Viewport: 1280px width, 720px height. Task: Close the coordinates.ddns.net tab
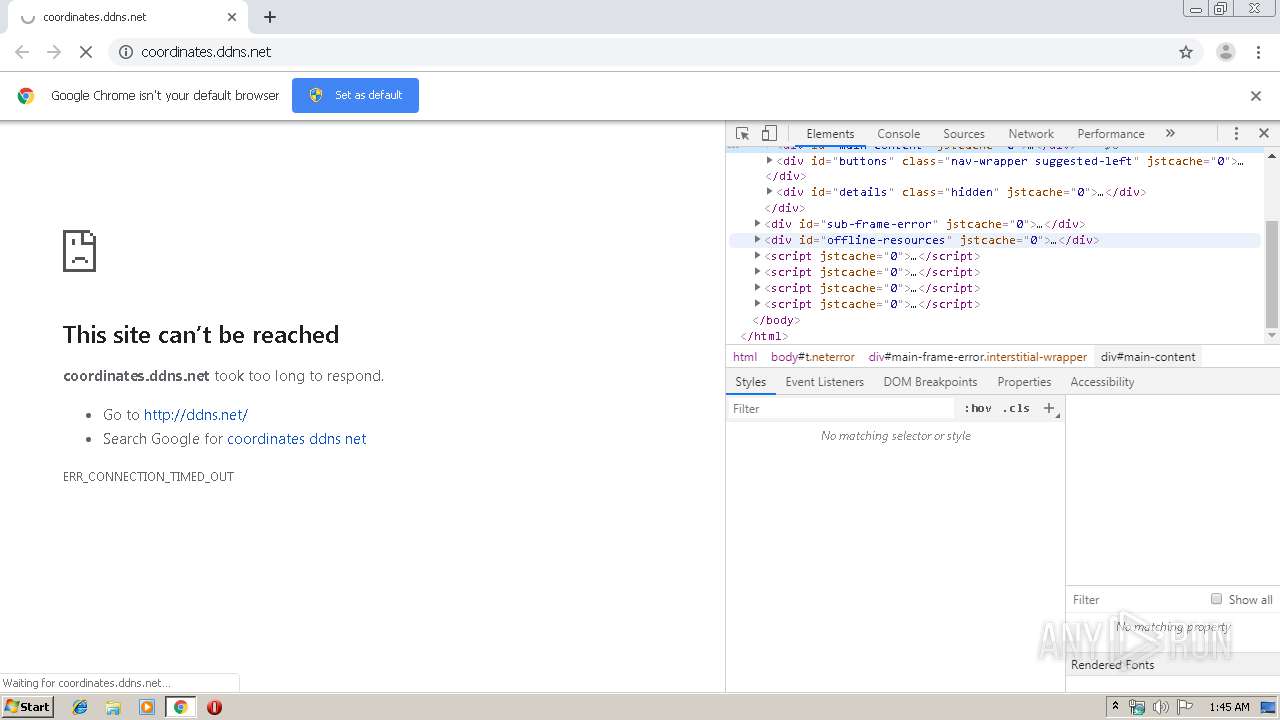point(232,17)
